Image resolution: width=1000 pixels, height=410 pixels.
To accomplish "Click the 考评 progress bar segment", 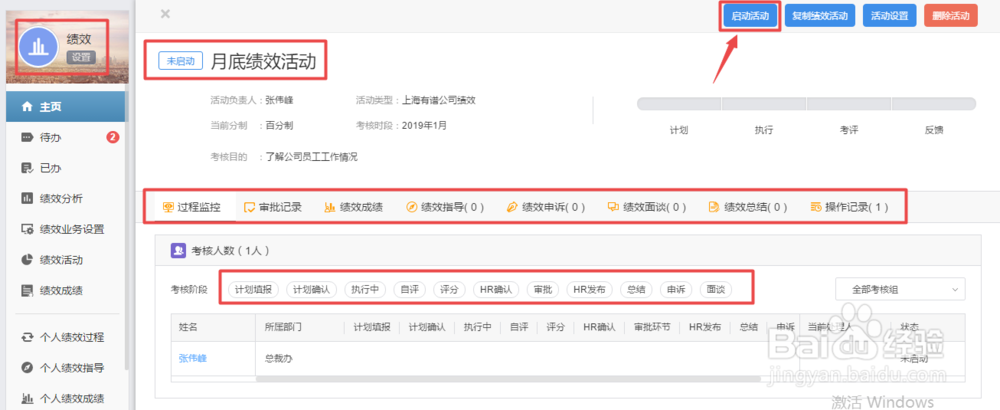I will tap(849, 104).
